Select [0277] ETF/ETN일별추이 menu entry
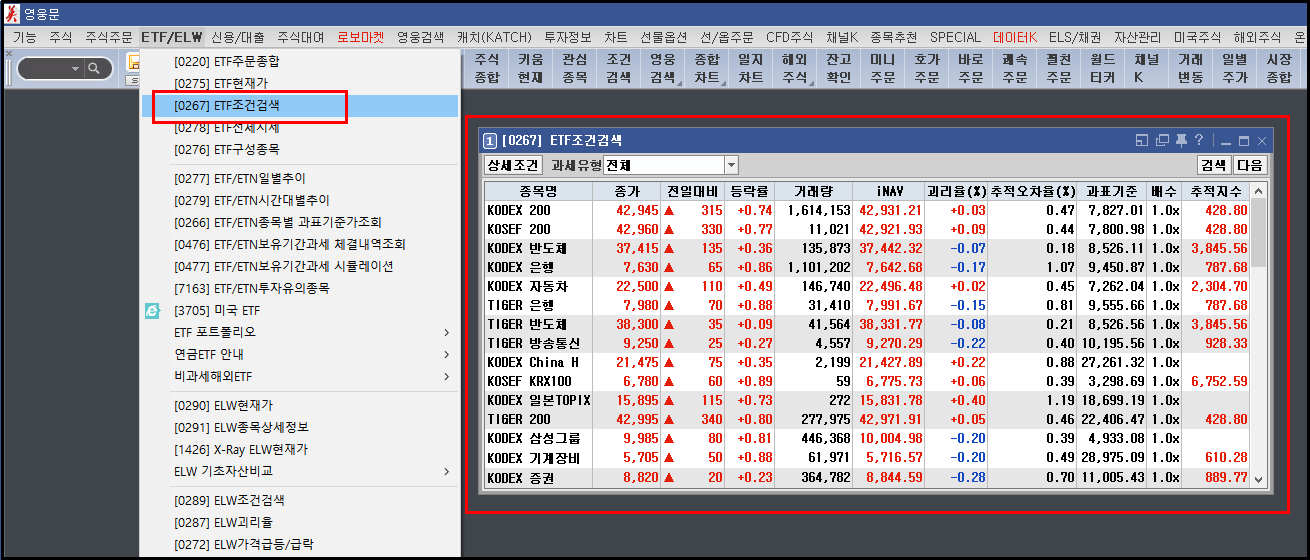Viewport: 1310px width, 560px height. point(300,178)
